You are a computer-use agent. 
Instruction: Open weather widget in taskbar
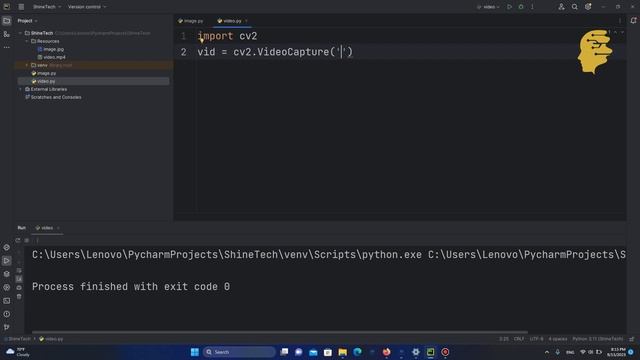(18, 352)
